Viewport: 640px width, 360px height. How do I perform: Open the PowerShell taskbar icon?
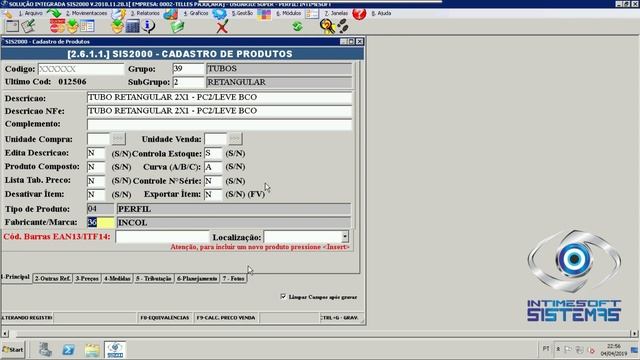68,350
